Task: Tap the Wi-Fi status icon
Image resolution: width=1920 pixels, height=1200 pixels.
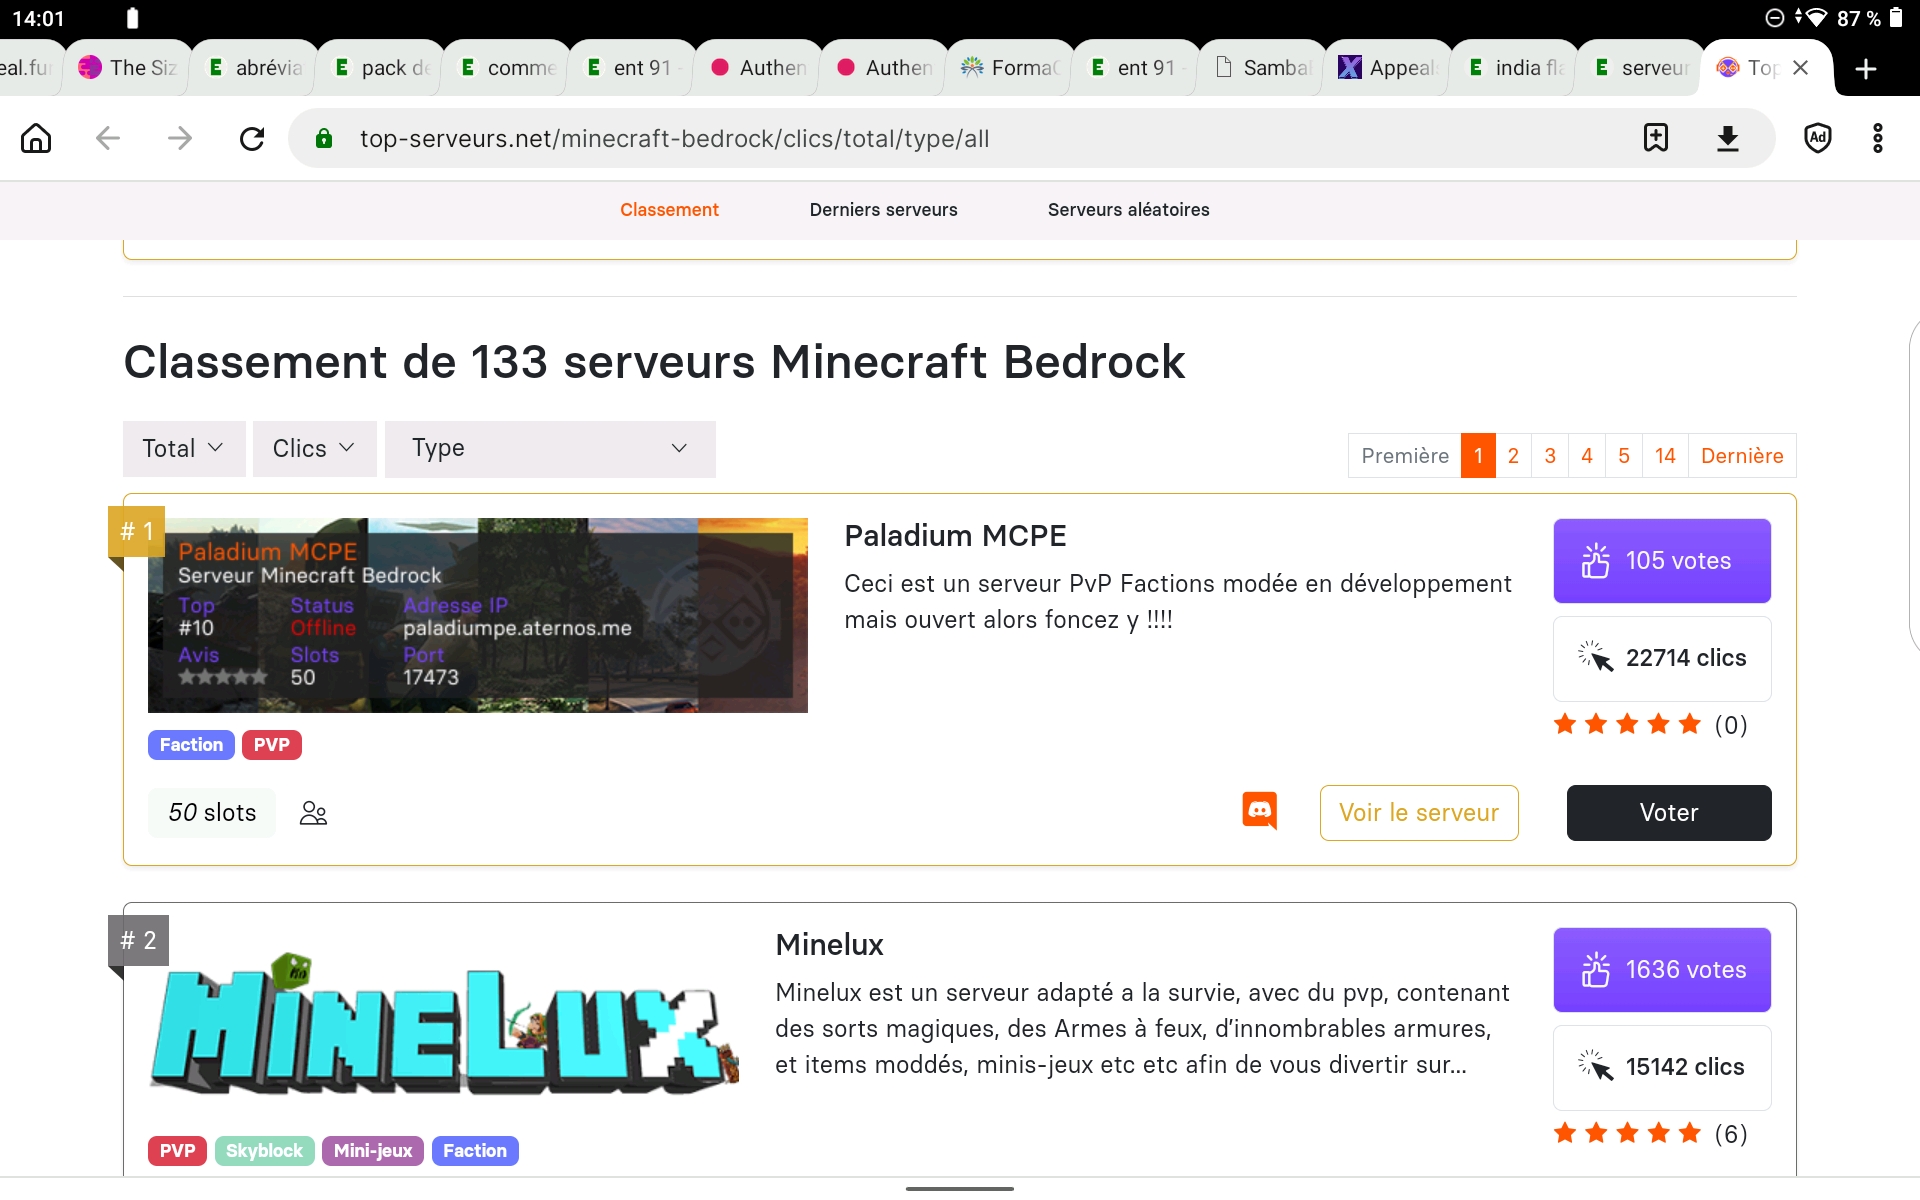Action: 1815,17
